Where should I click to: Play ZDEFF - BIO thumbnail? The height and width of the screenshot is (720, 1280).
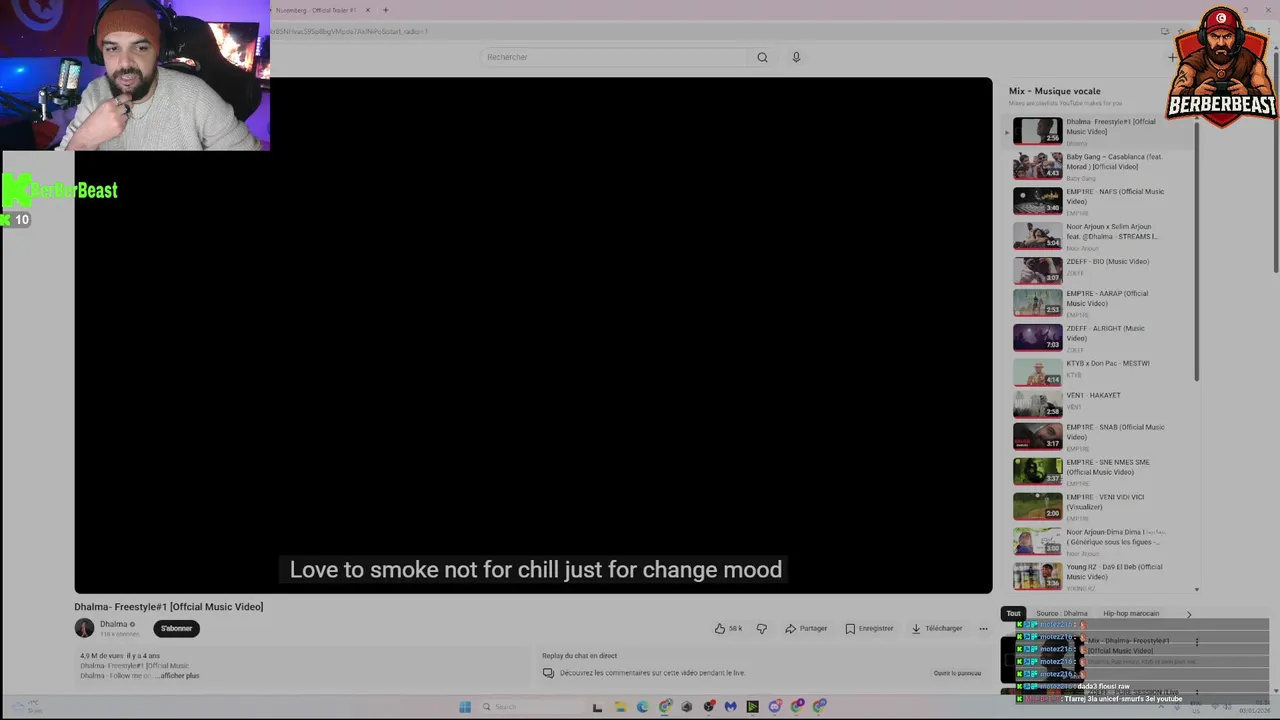click(x=1037, y=270)
